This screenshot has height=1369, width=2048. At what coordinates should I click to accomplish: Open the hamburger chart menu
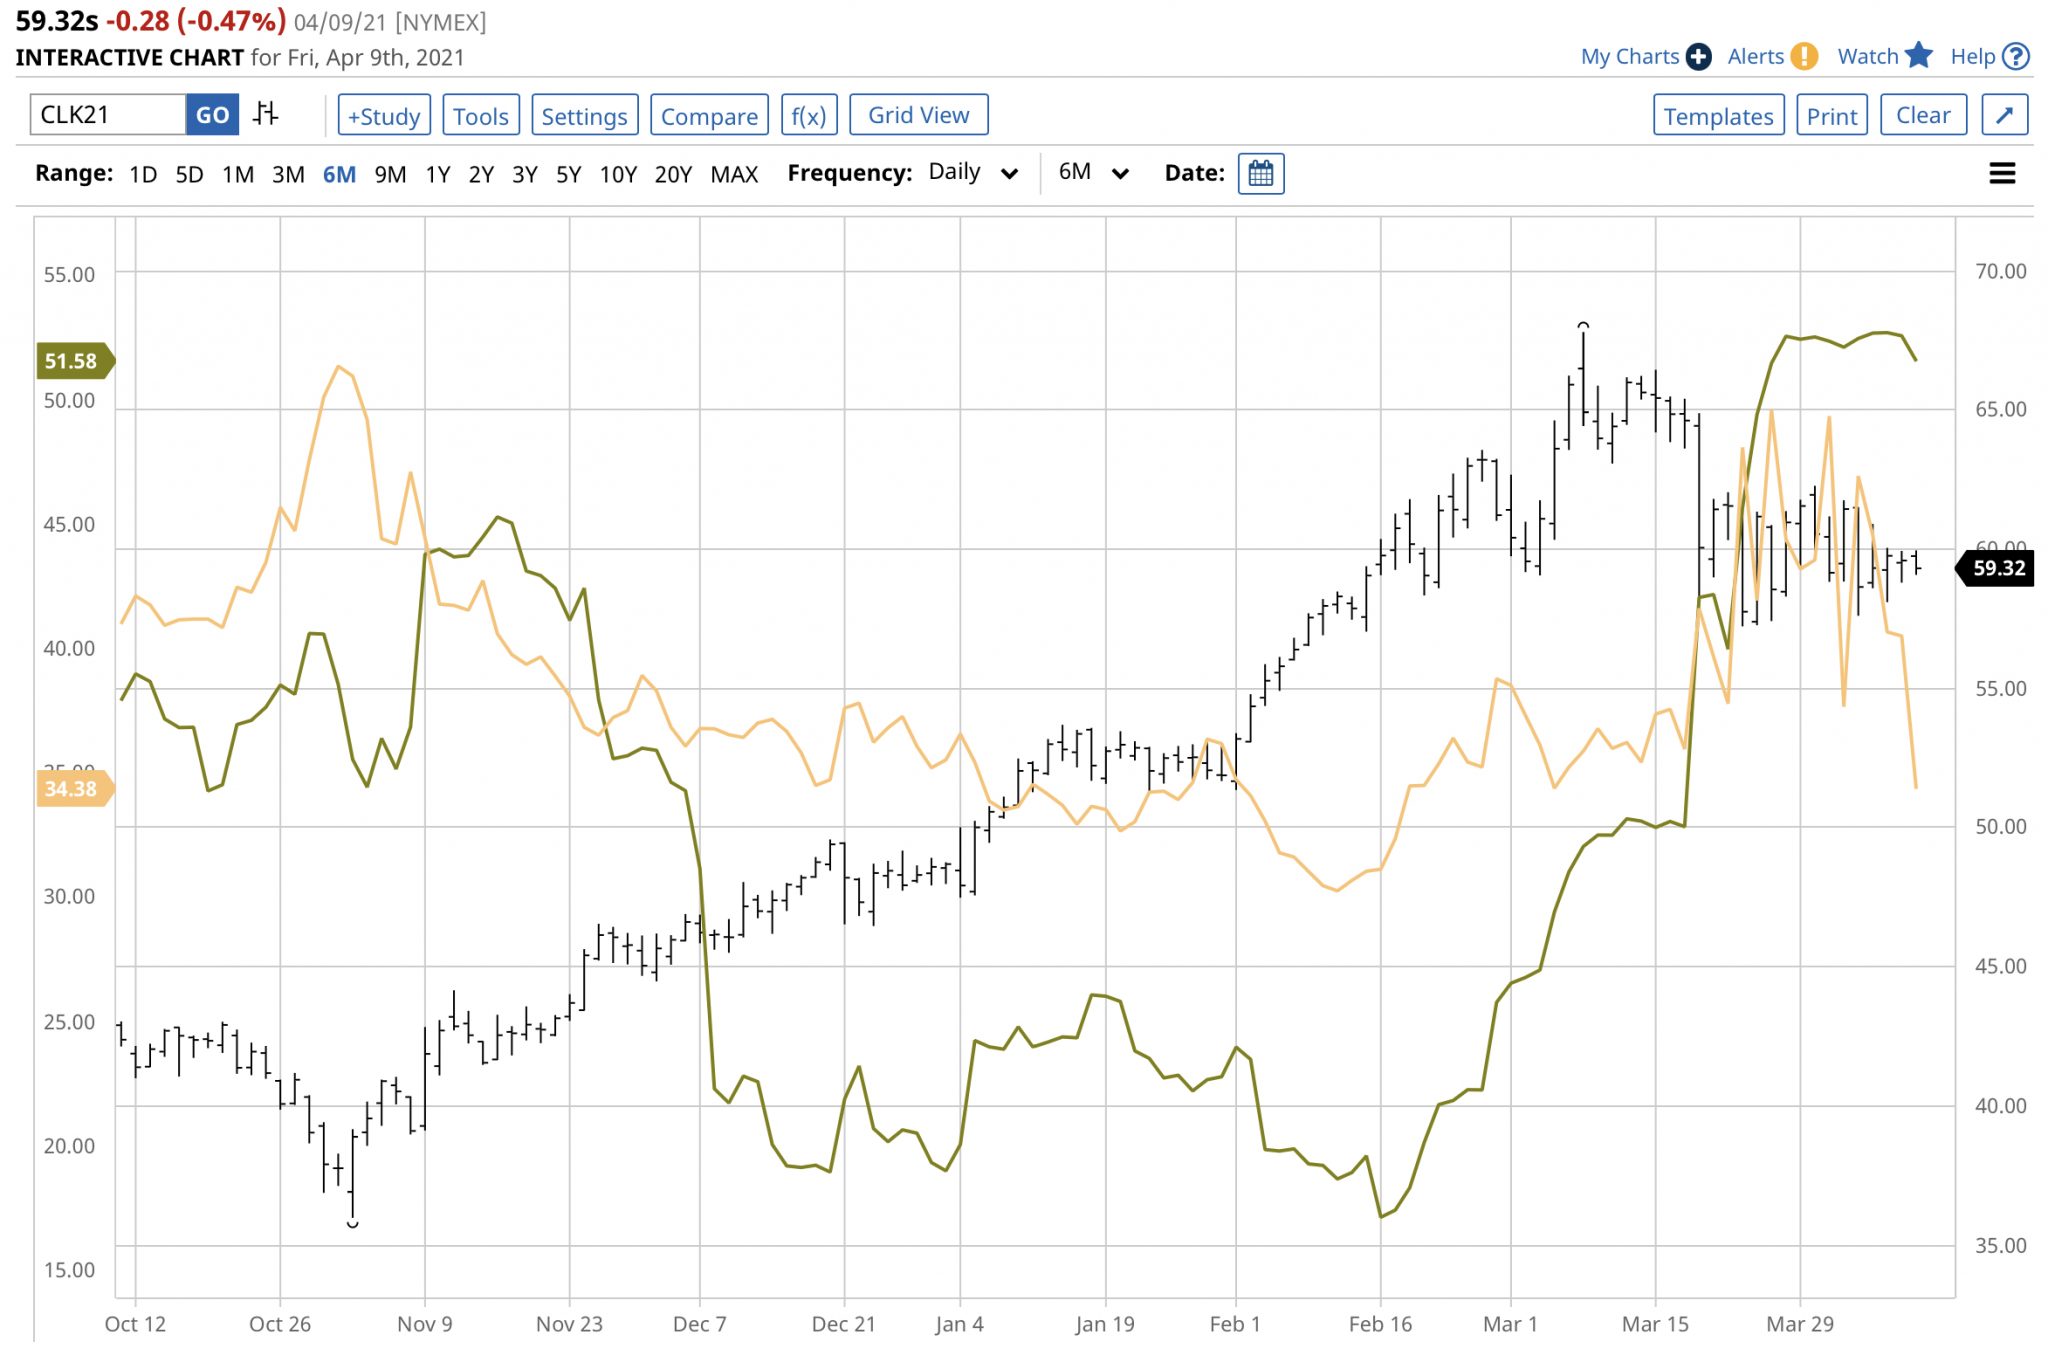click(2003, 172)
